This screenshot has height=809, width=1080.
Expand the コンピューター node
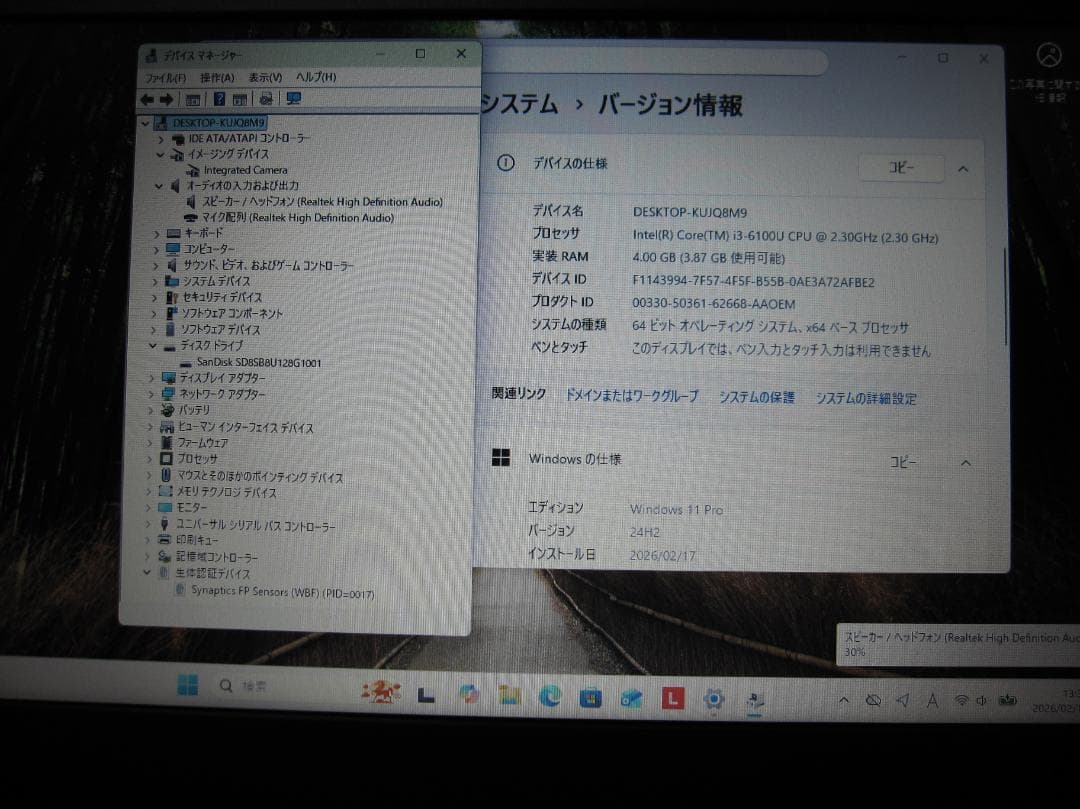pyautogui.click(x=156, y=250)
